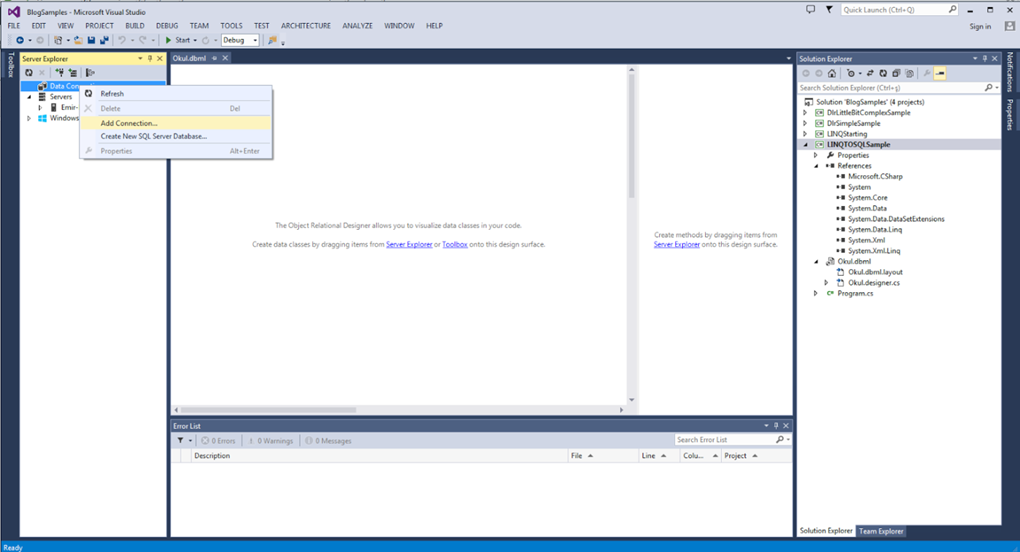Viewport: 1020px width, 552px height.
Task: Toggle auto-hide pin on Server Explorer
Action: click(150, 59)
